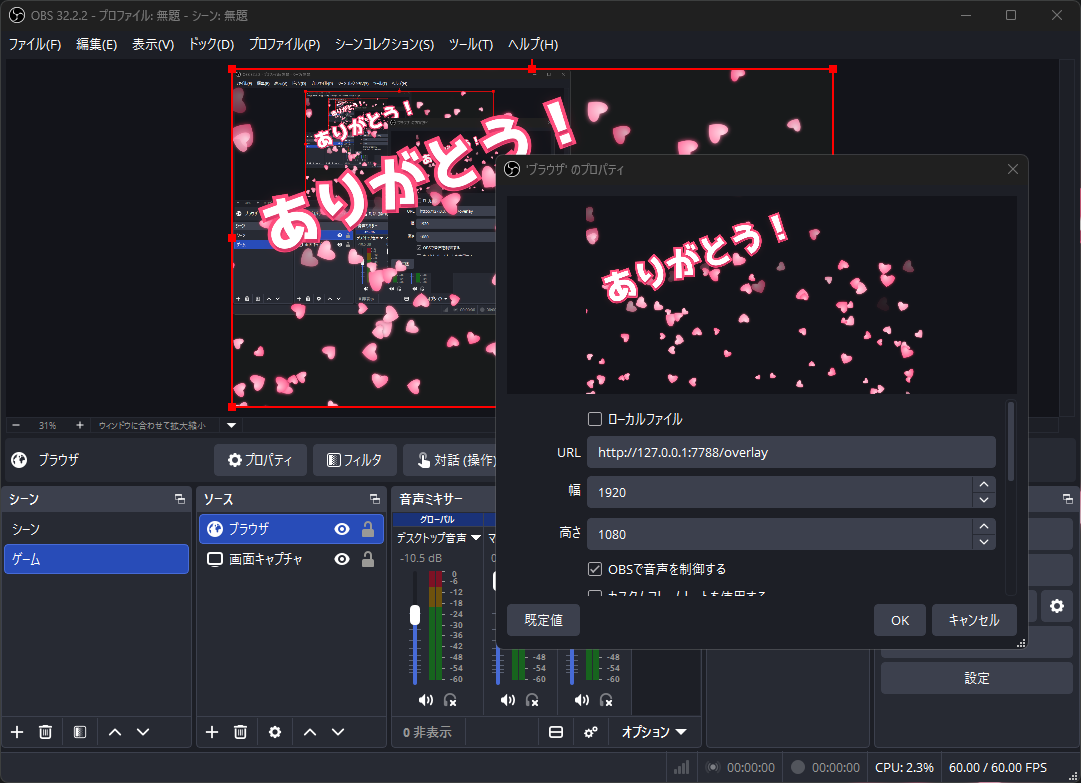1081x783 pixels.
Task: Click the 幅 width field showing 1920
Action: (779, 492)
